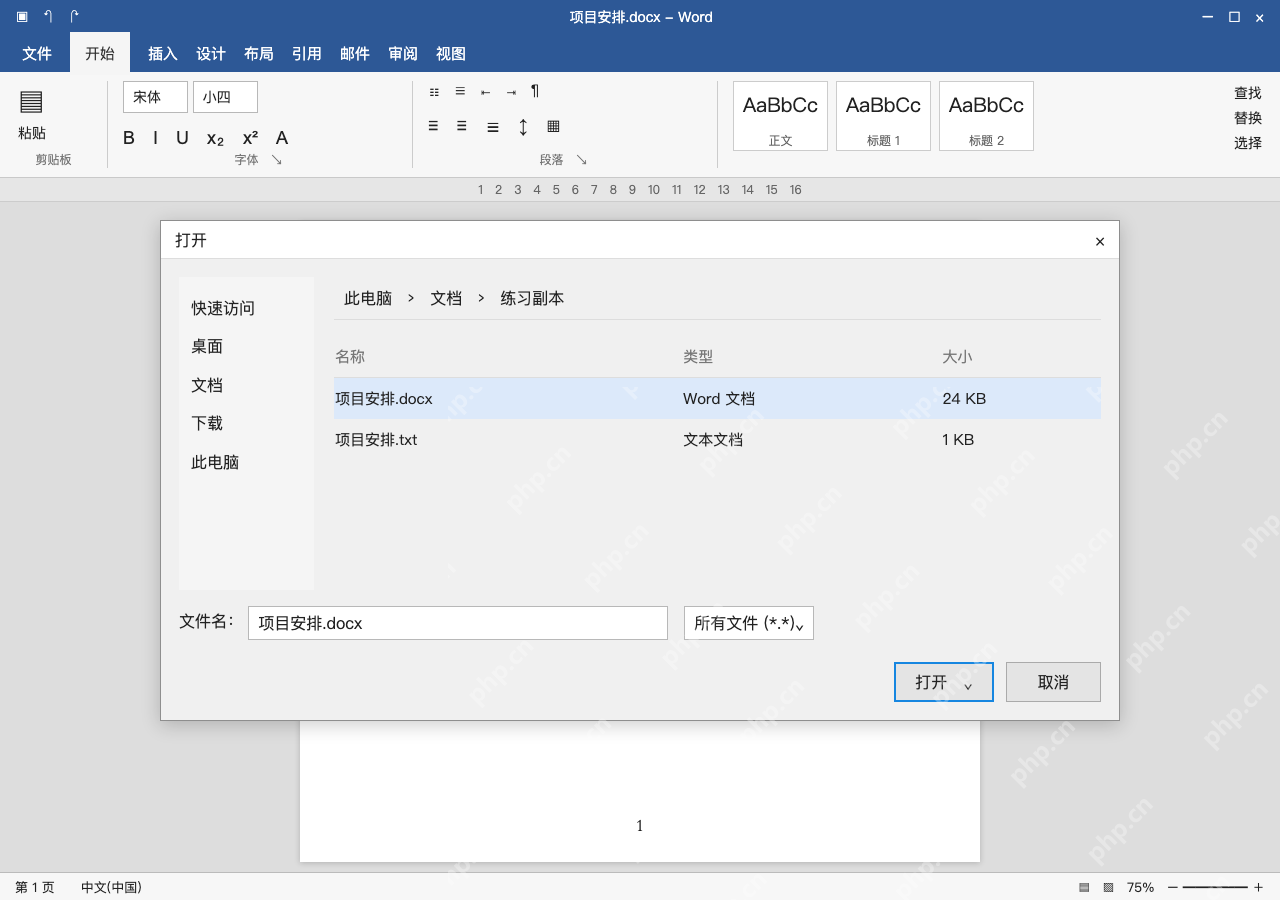Select the 标题 1 style thumbnail
The height and width of the screenshot is (900, 1280).
click(x=883, y=116)
